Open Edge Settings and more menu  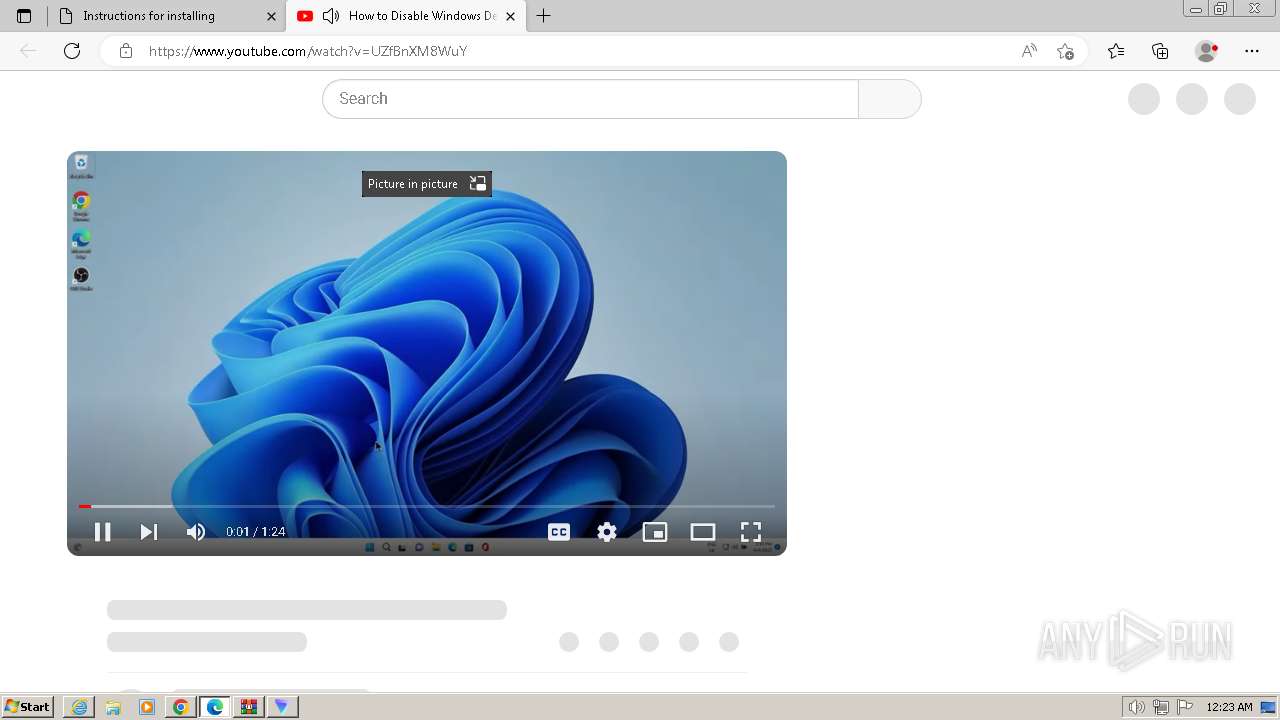[1252, 51]
